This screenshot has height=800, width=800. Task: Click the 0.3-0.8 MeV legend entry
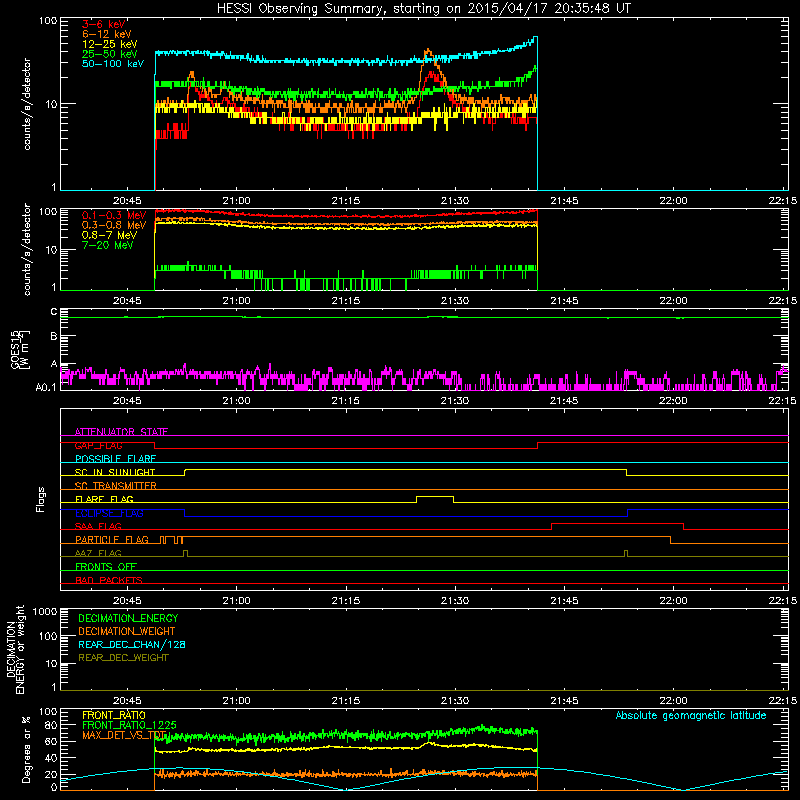[114, 225]
